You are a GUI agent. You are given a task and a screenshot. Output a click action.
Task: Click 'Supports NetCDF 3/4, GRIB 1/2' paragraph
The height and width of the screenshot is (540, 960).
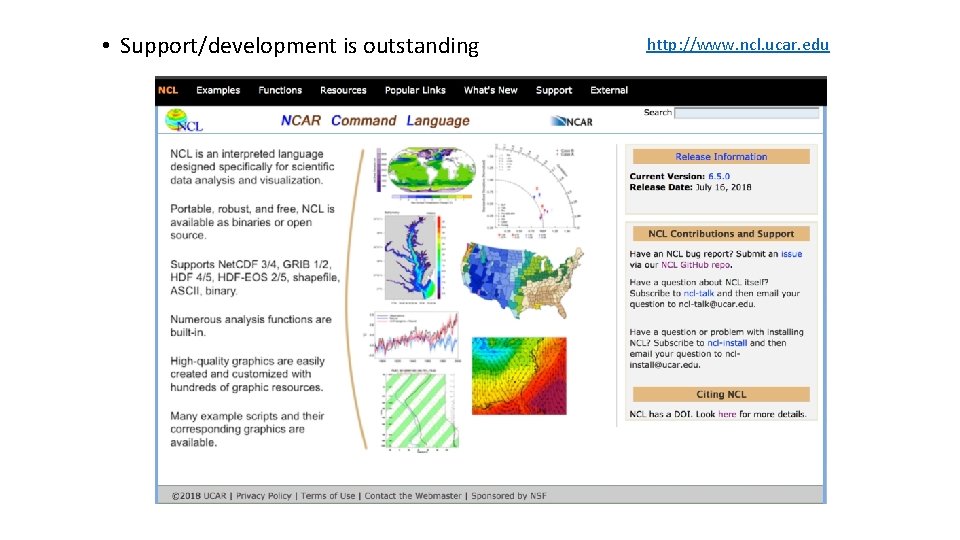tap(255, 277)
